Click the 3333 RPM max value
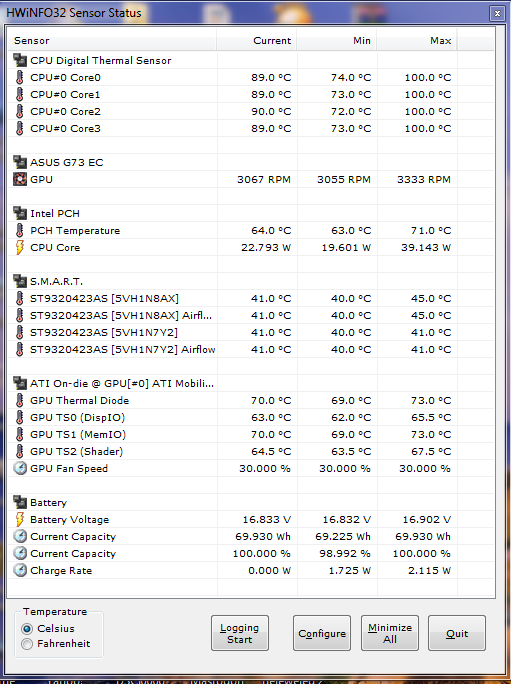511x684 pixels. click(x=424, y=180)
